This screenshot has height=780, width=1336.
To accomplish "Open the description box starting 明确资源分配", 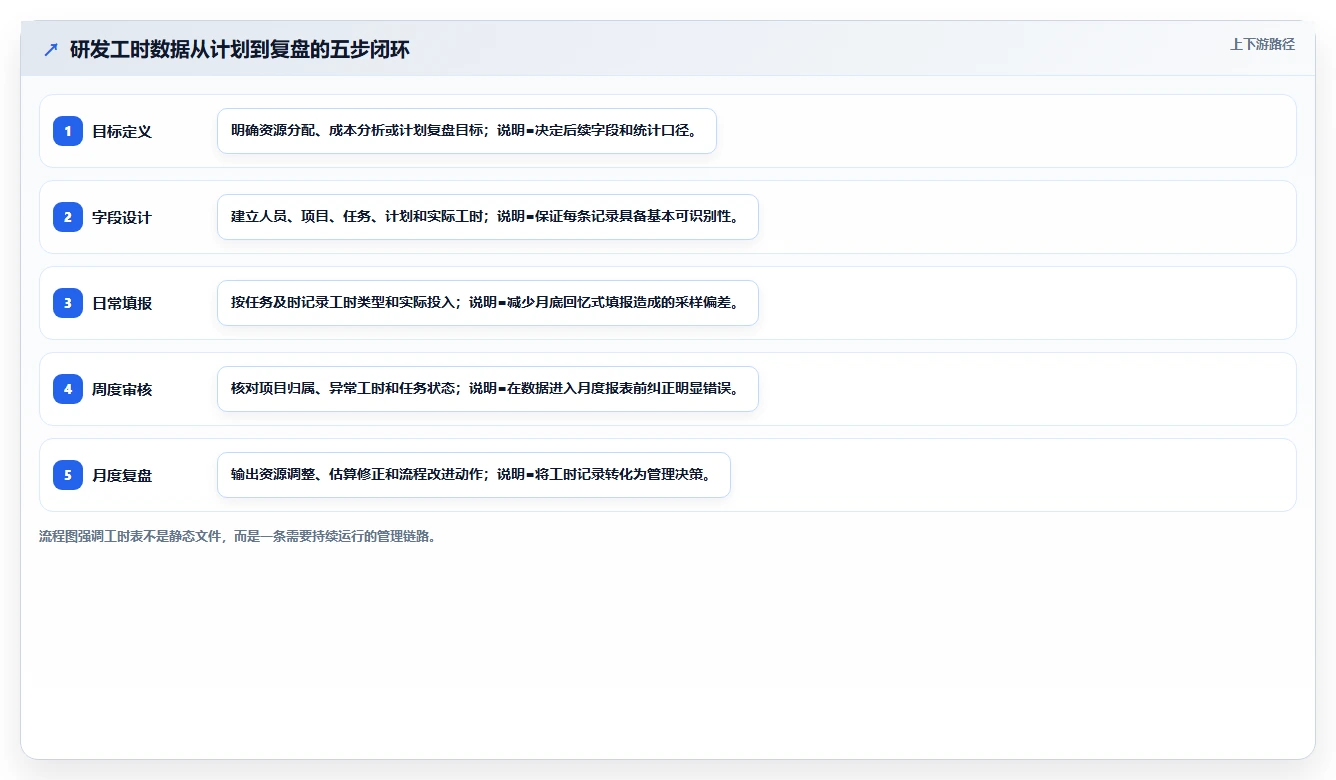I will pos(467,131).
